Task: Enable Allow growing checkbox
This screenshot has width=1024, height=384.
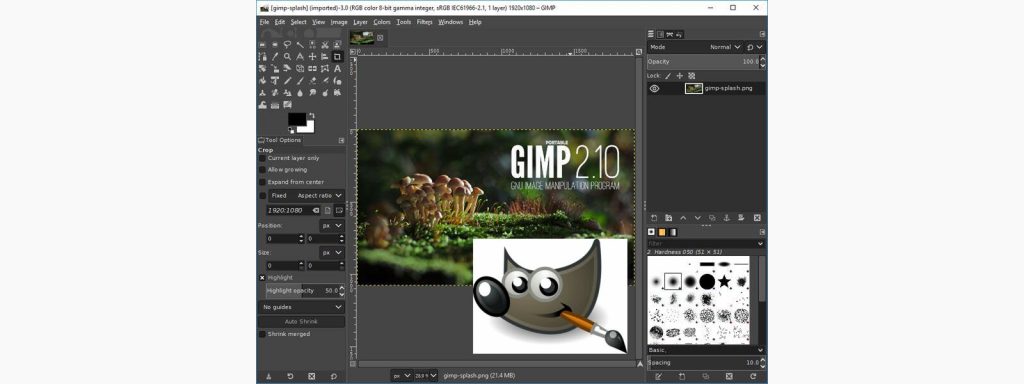Action: pos(263,170)
